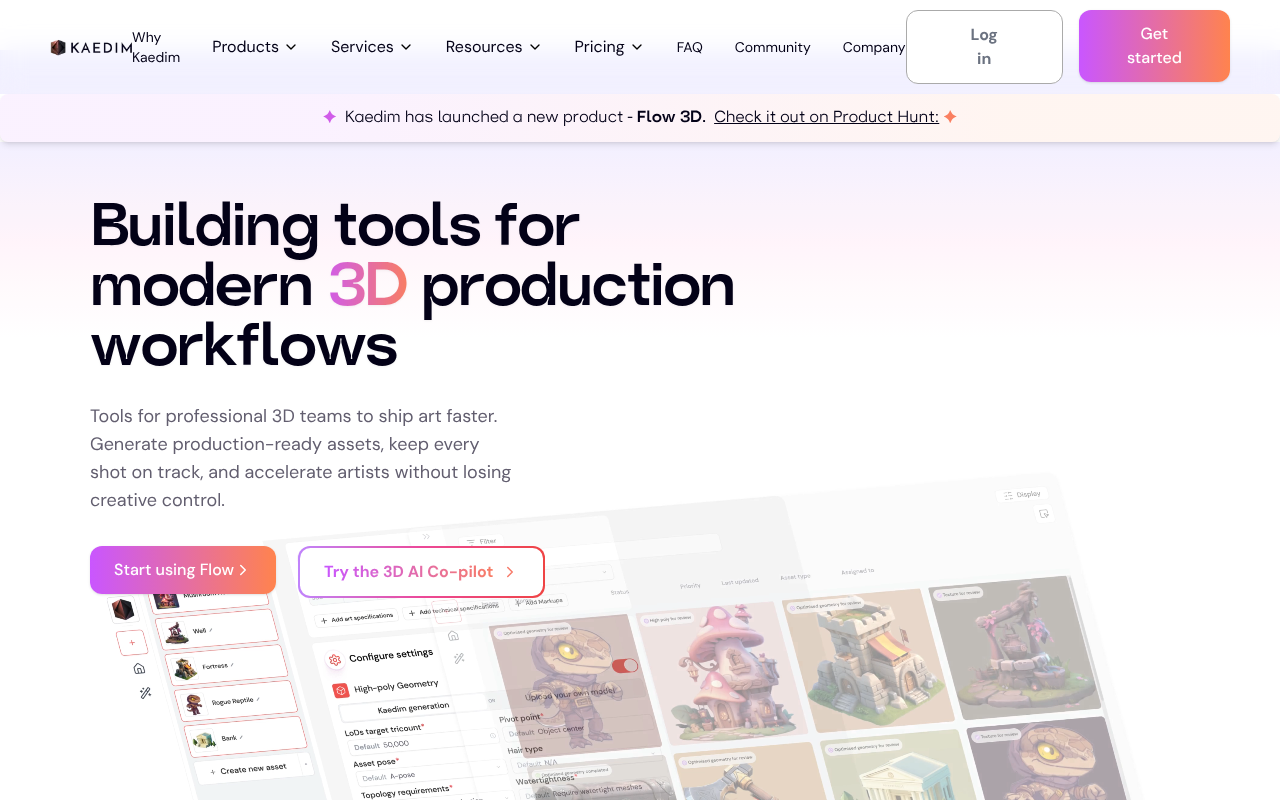Screen dimensions: 1280x800
Task: Toggle the red switch on the reptile card
Action: (x=625, y=666)
